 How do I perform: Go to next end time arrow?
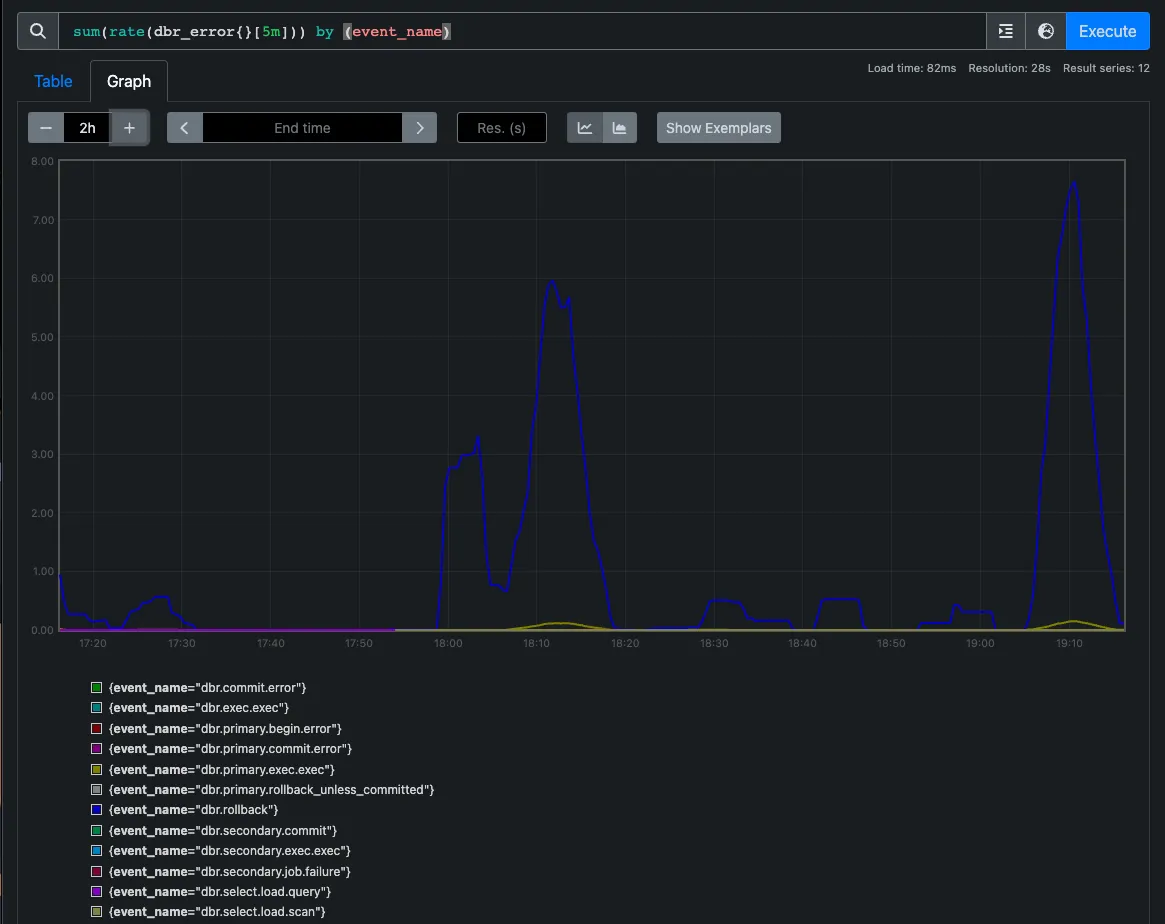419,128
